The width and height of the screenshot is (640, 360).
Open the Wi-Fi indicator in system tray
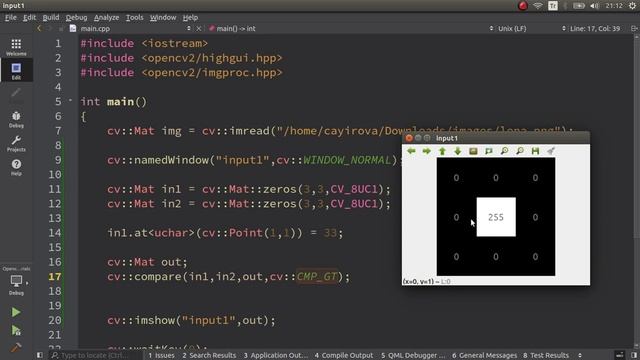click(x=538, y=6)
